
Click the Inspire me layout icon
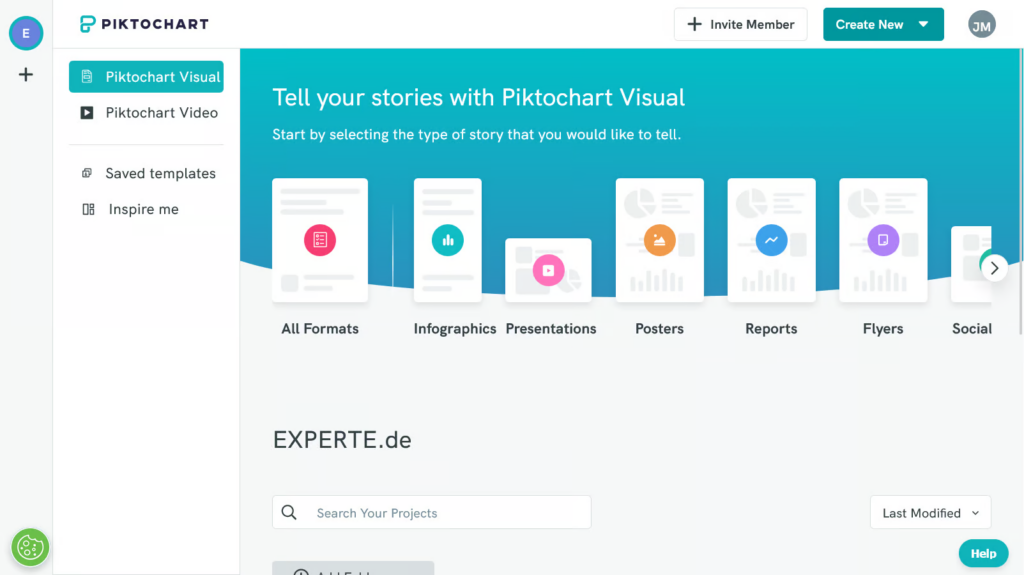click(x=88, y=209)
